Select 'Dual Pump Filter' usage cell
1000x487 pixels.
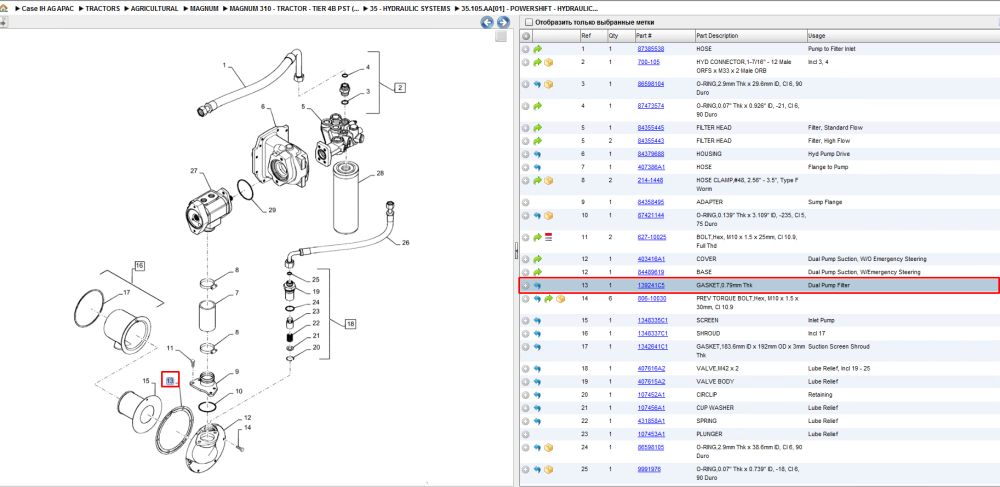tap(827, 286)
